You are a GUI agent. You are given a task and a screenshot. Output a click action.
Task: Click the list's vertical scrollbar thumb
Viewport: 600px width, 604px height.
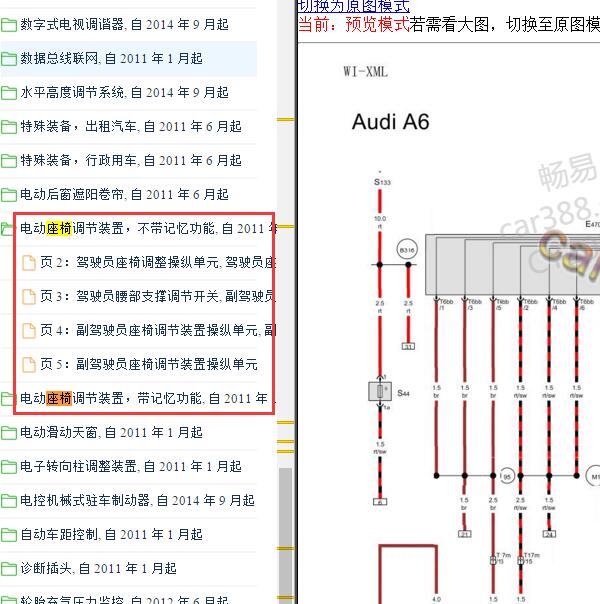(285, 535)
